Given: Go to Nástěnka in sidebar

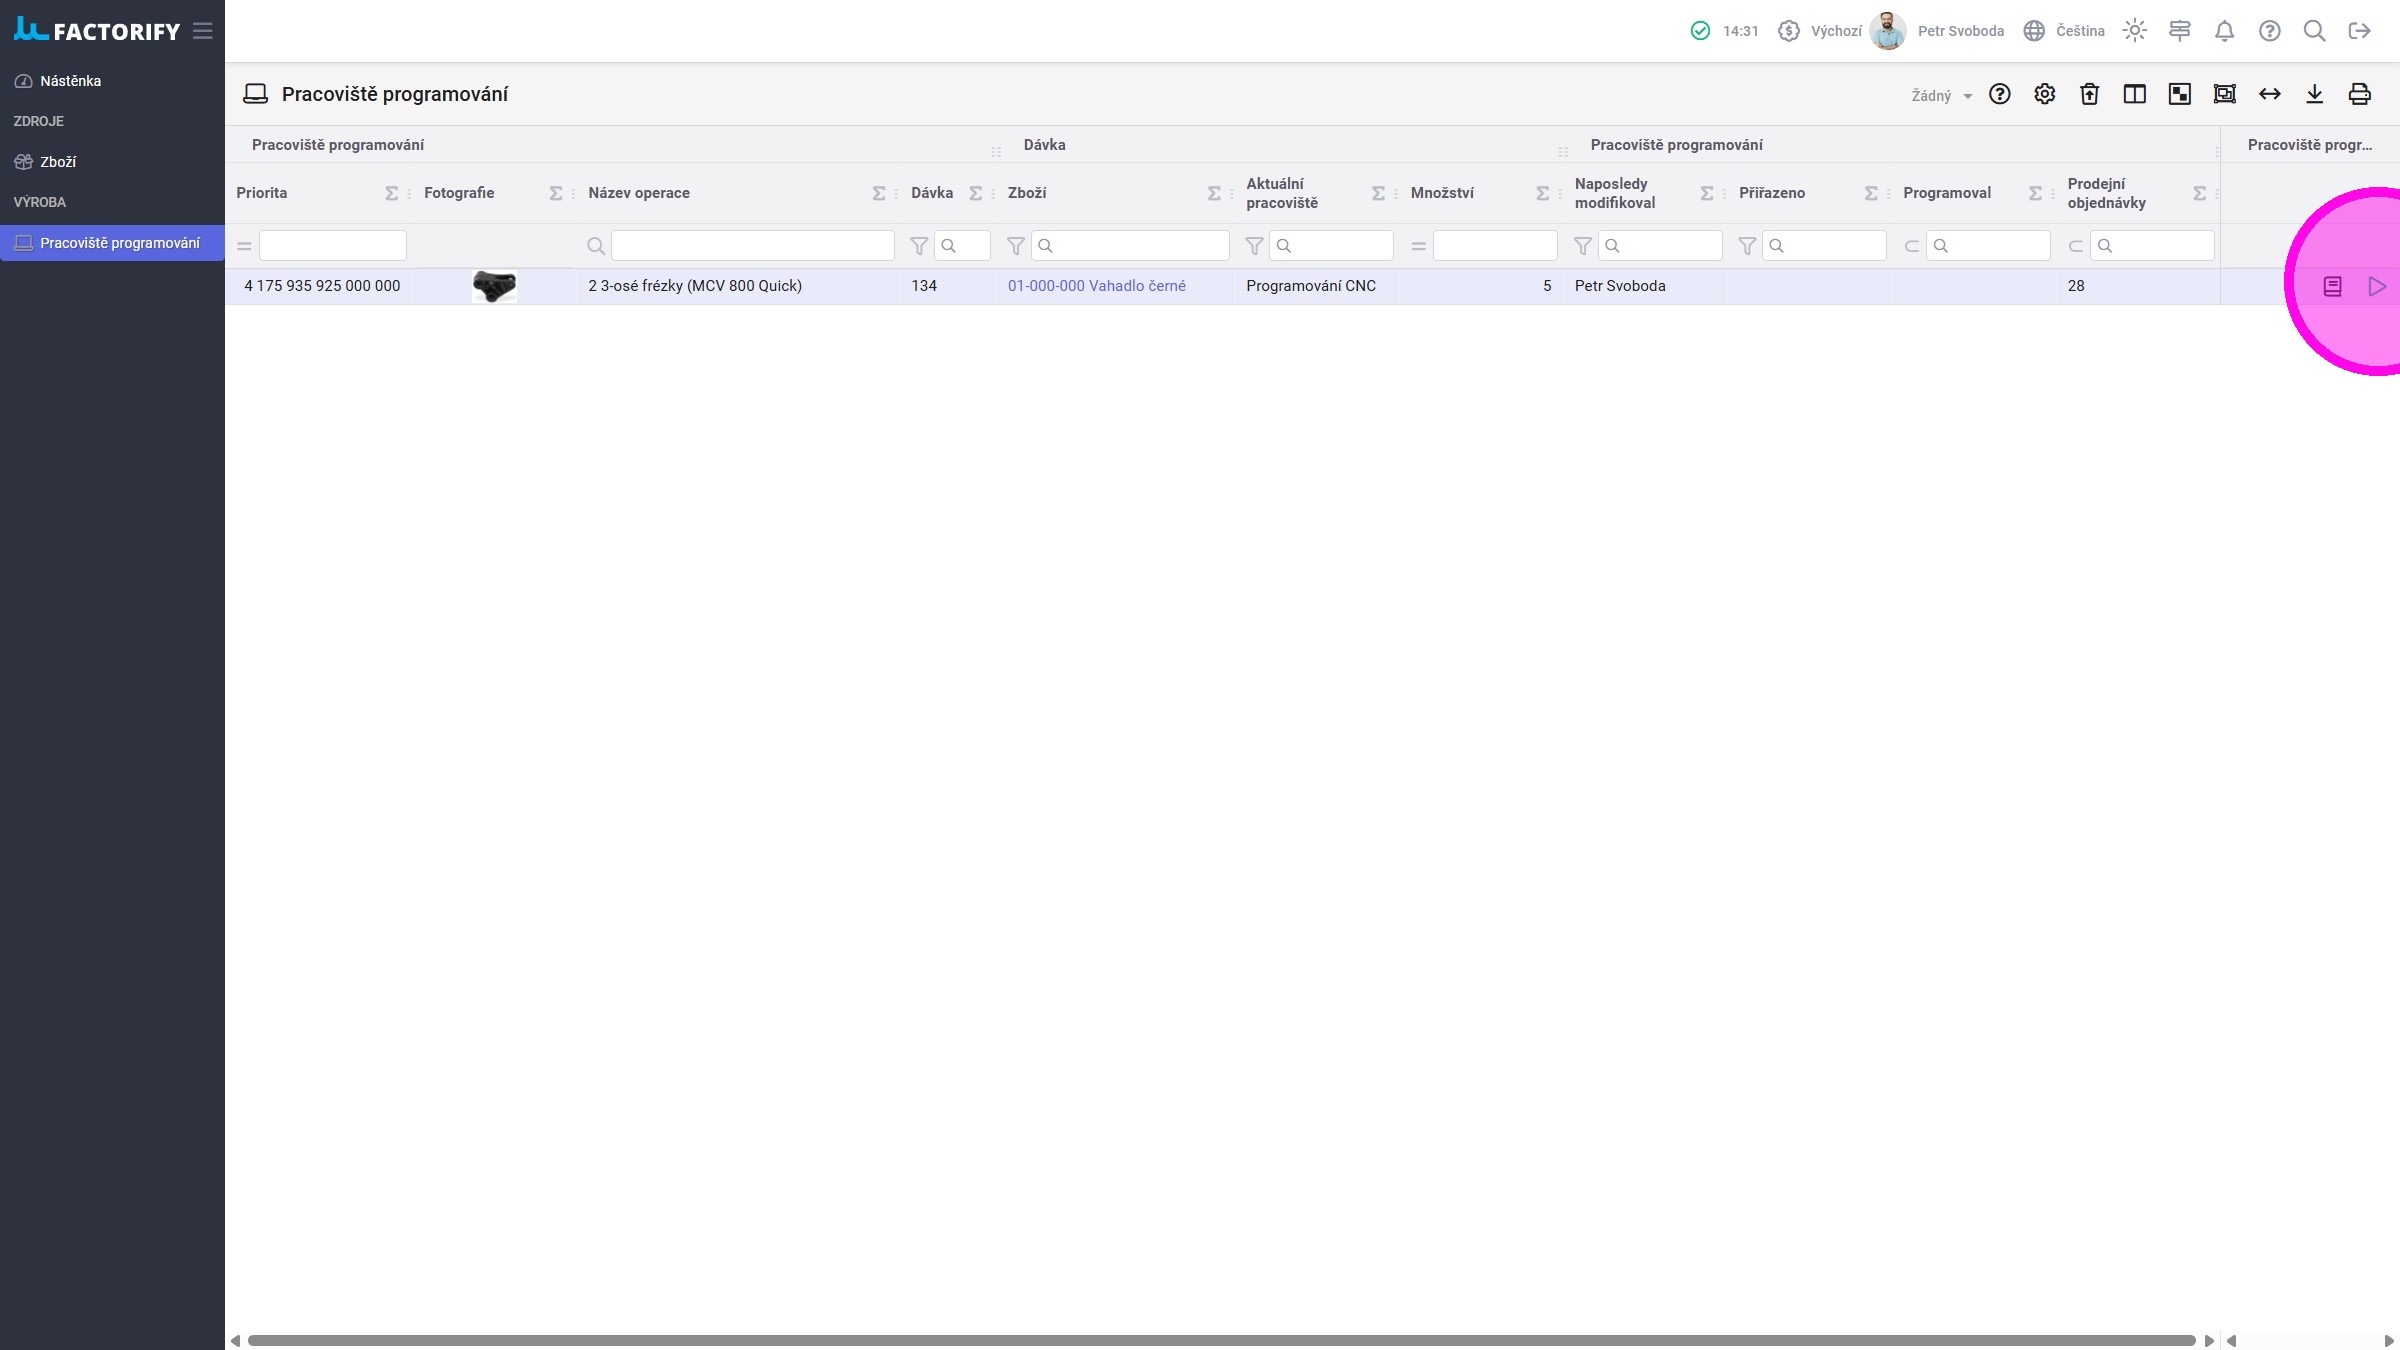Looking at the screenshot, I should 70,81.
